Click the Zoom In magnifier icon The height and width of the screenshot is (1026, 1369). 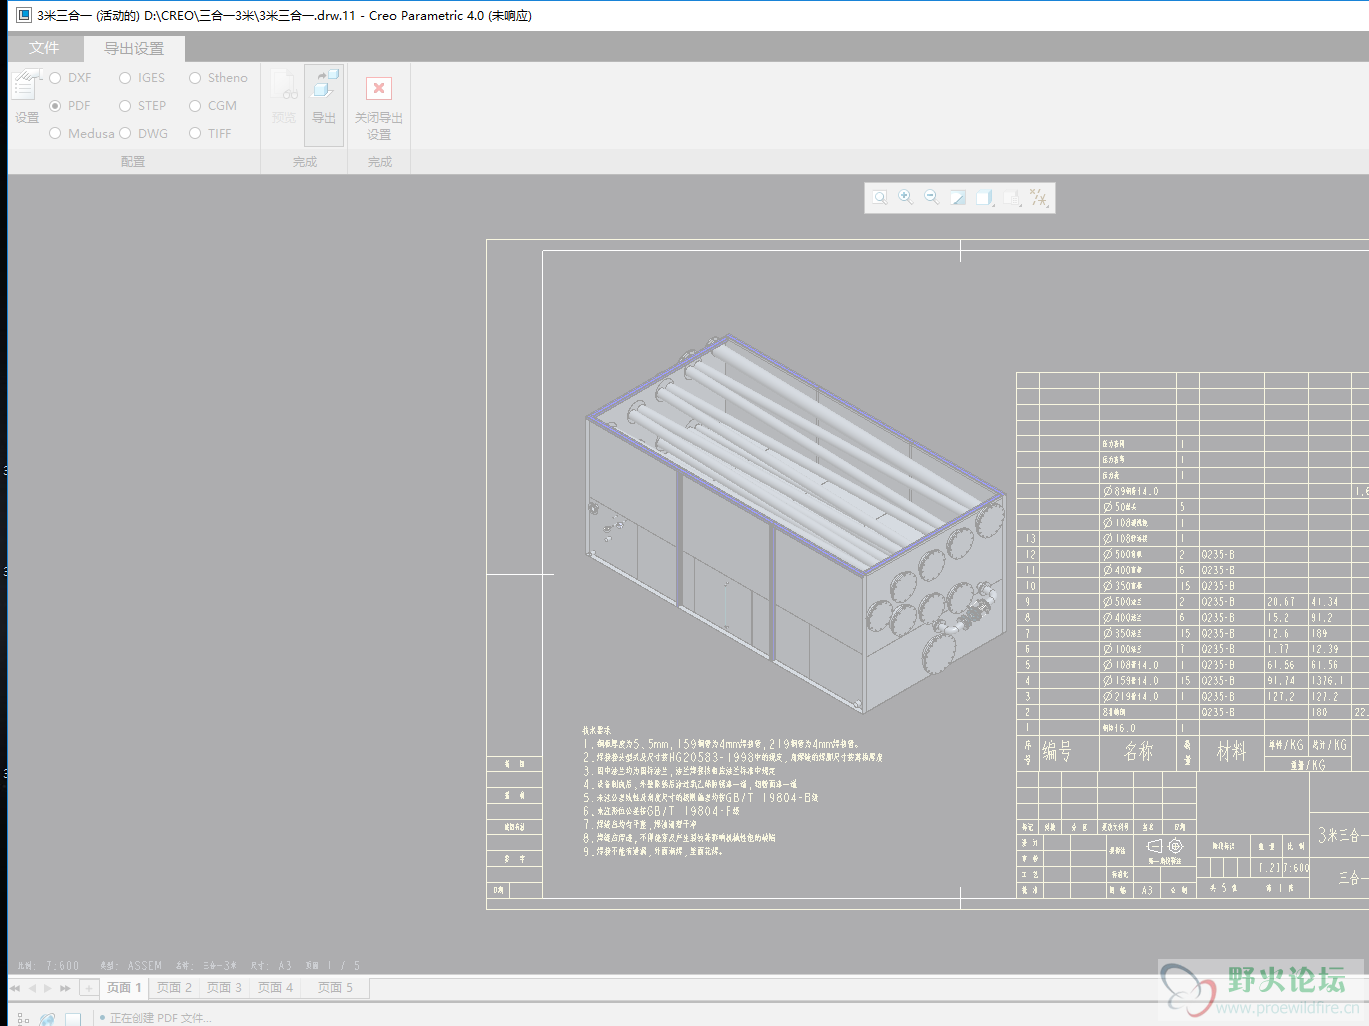coord(906,198)
